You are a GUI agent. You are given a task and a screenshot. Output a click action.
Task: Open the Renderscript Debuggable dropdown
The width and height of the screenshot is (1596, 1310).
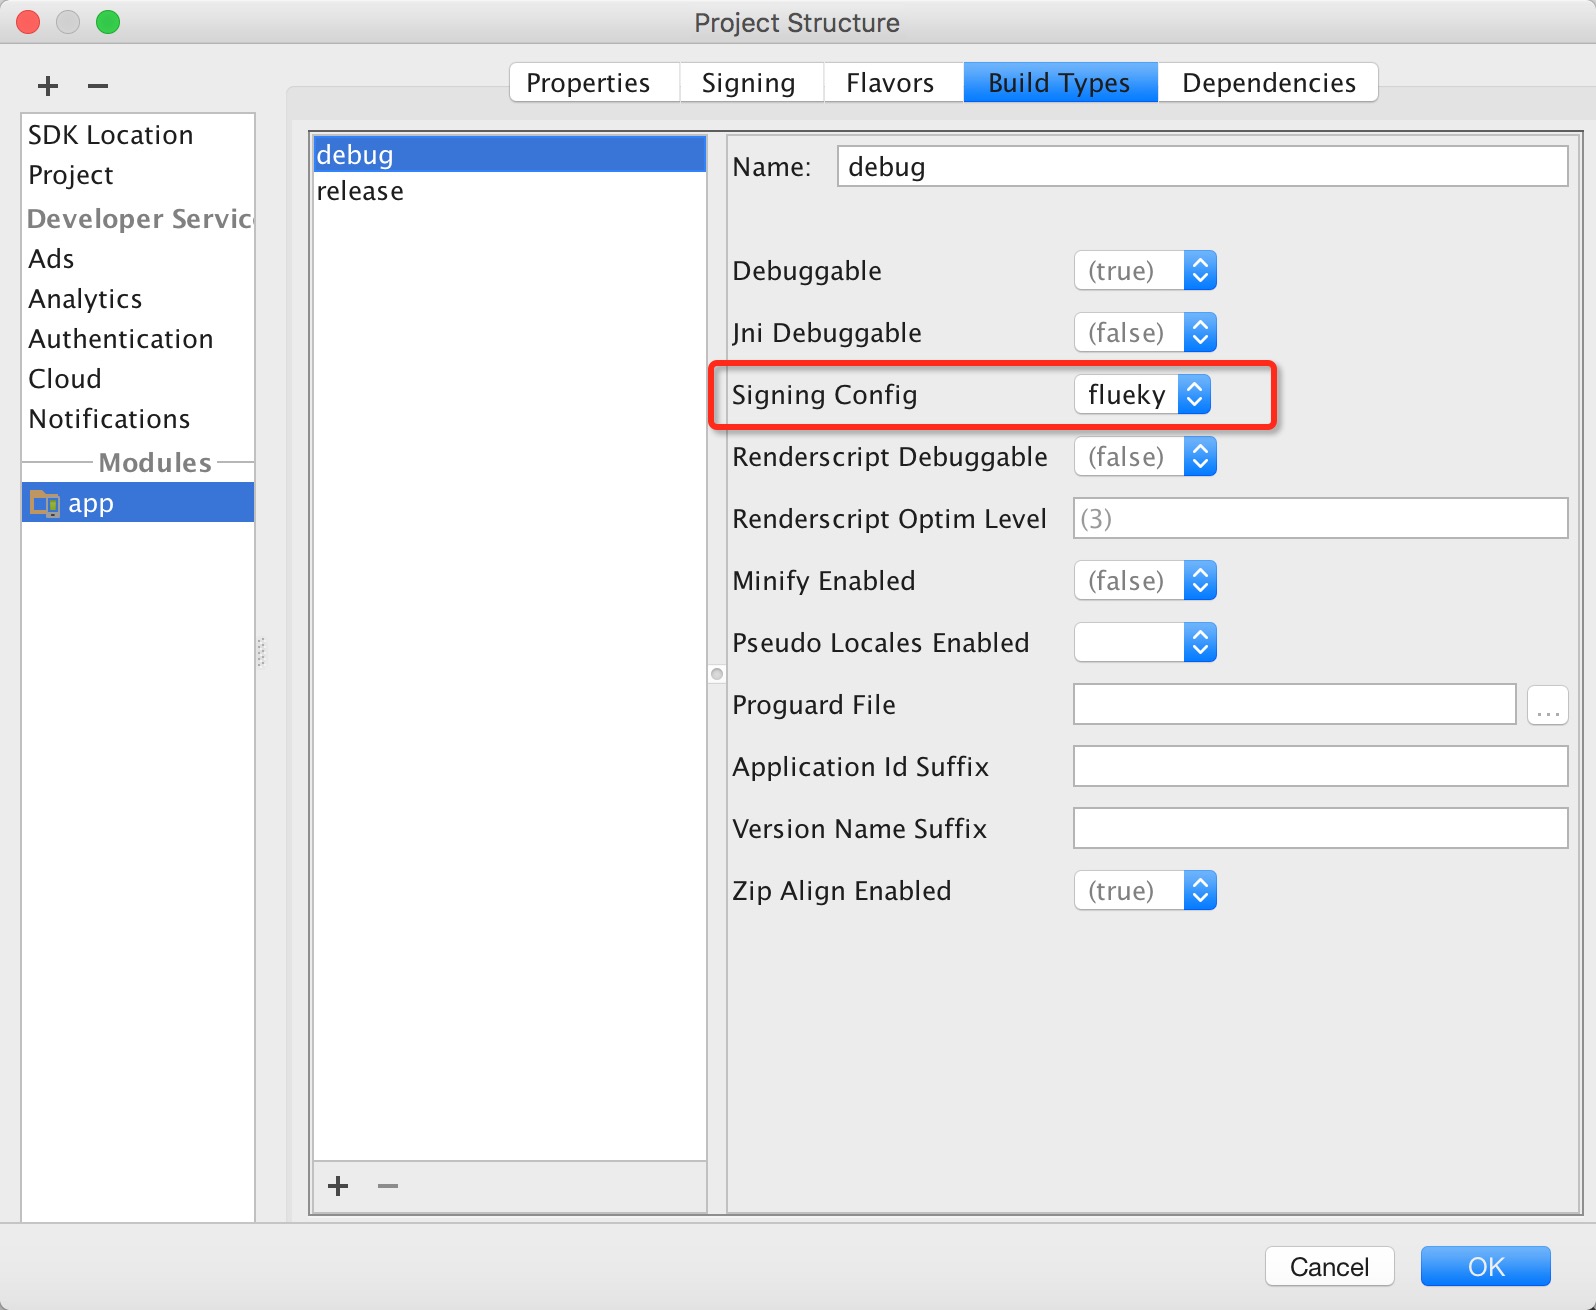[1145, 457]
